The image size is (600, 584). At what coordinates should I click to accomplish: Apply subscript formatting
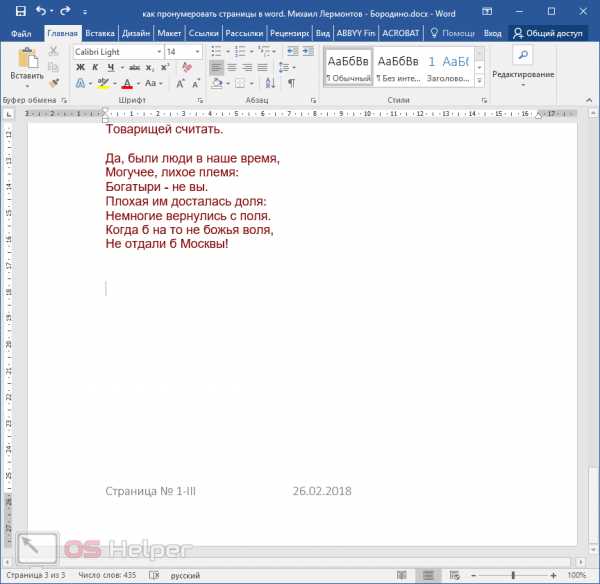coord(150,68)
